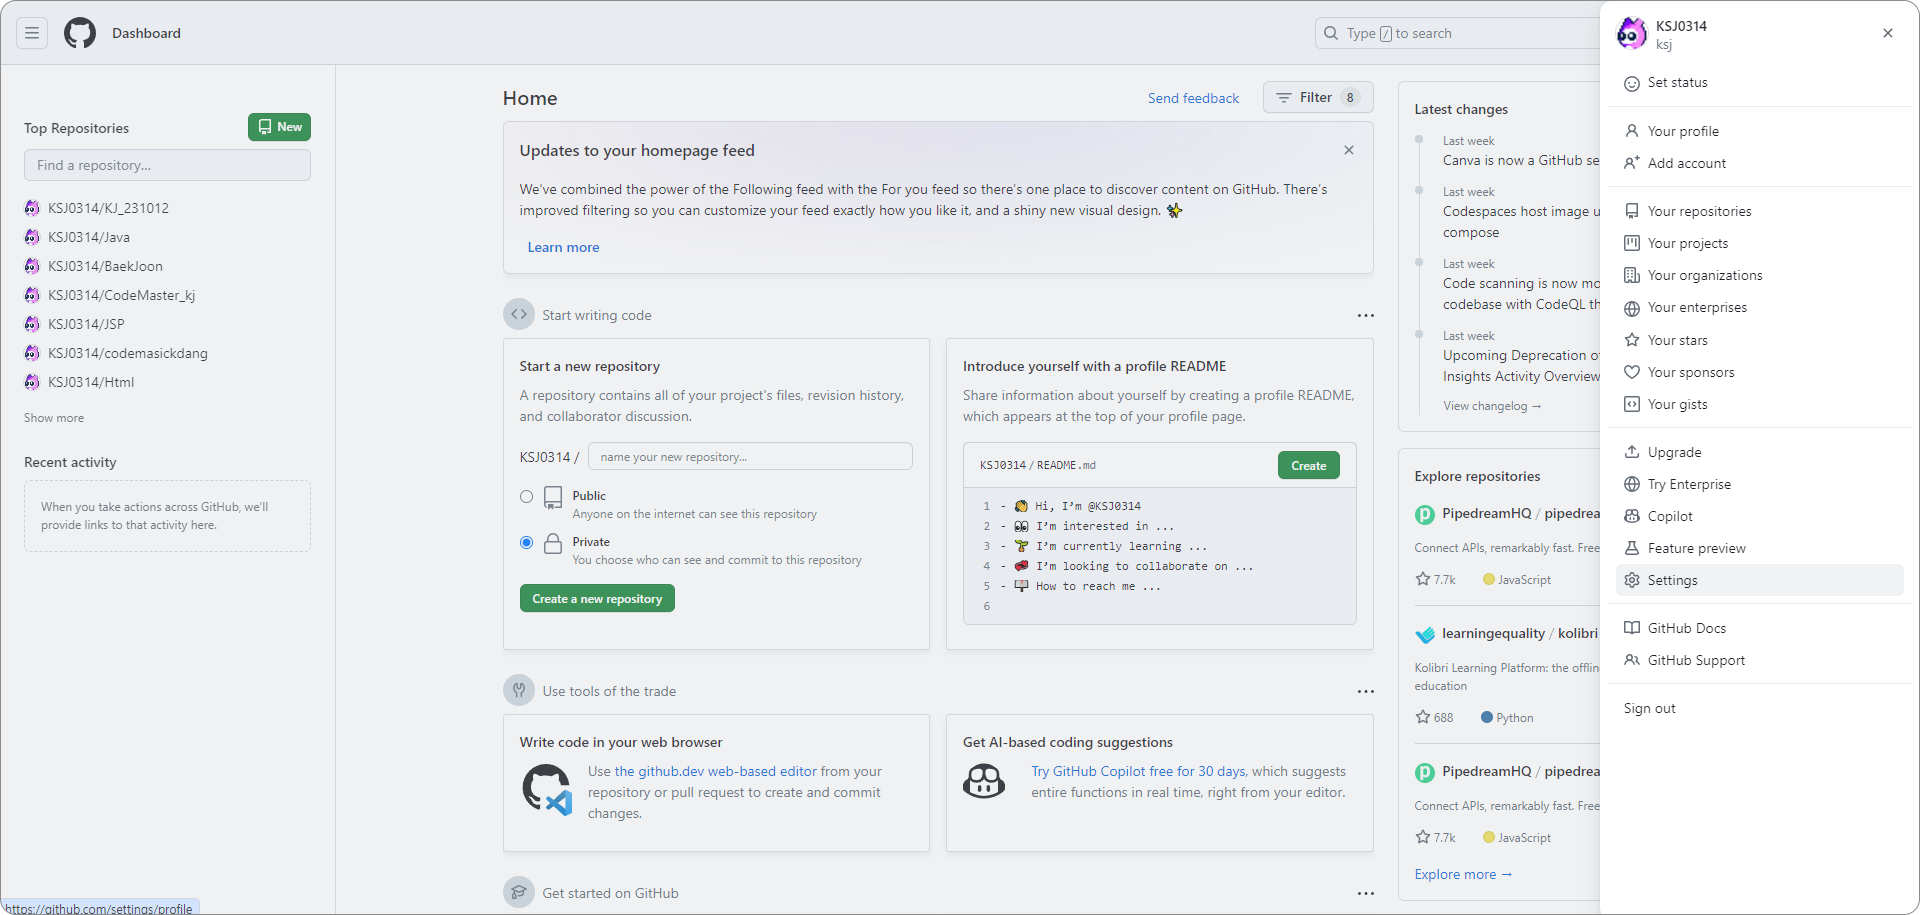Focus the Find a repository search field
This screenshot has width=1920, height=915.
(167, 165)
